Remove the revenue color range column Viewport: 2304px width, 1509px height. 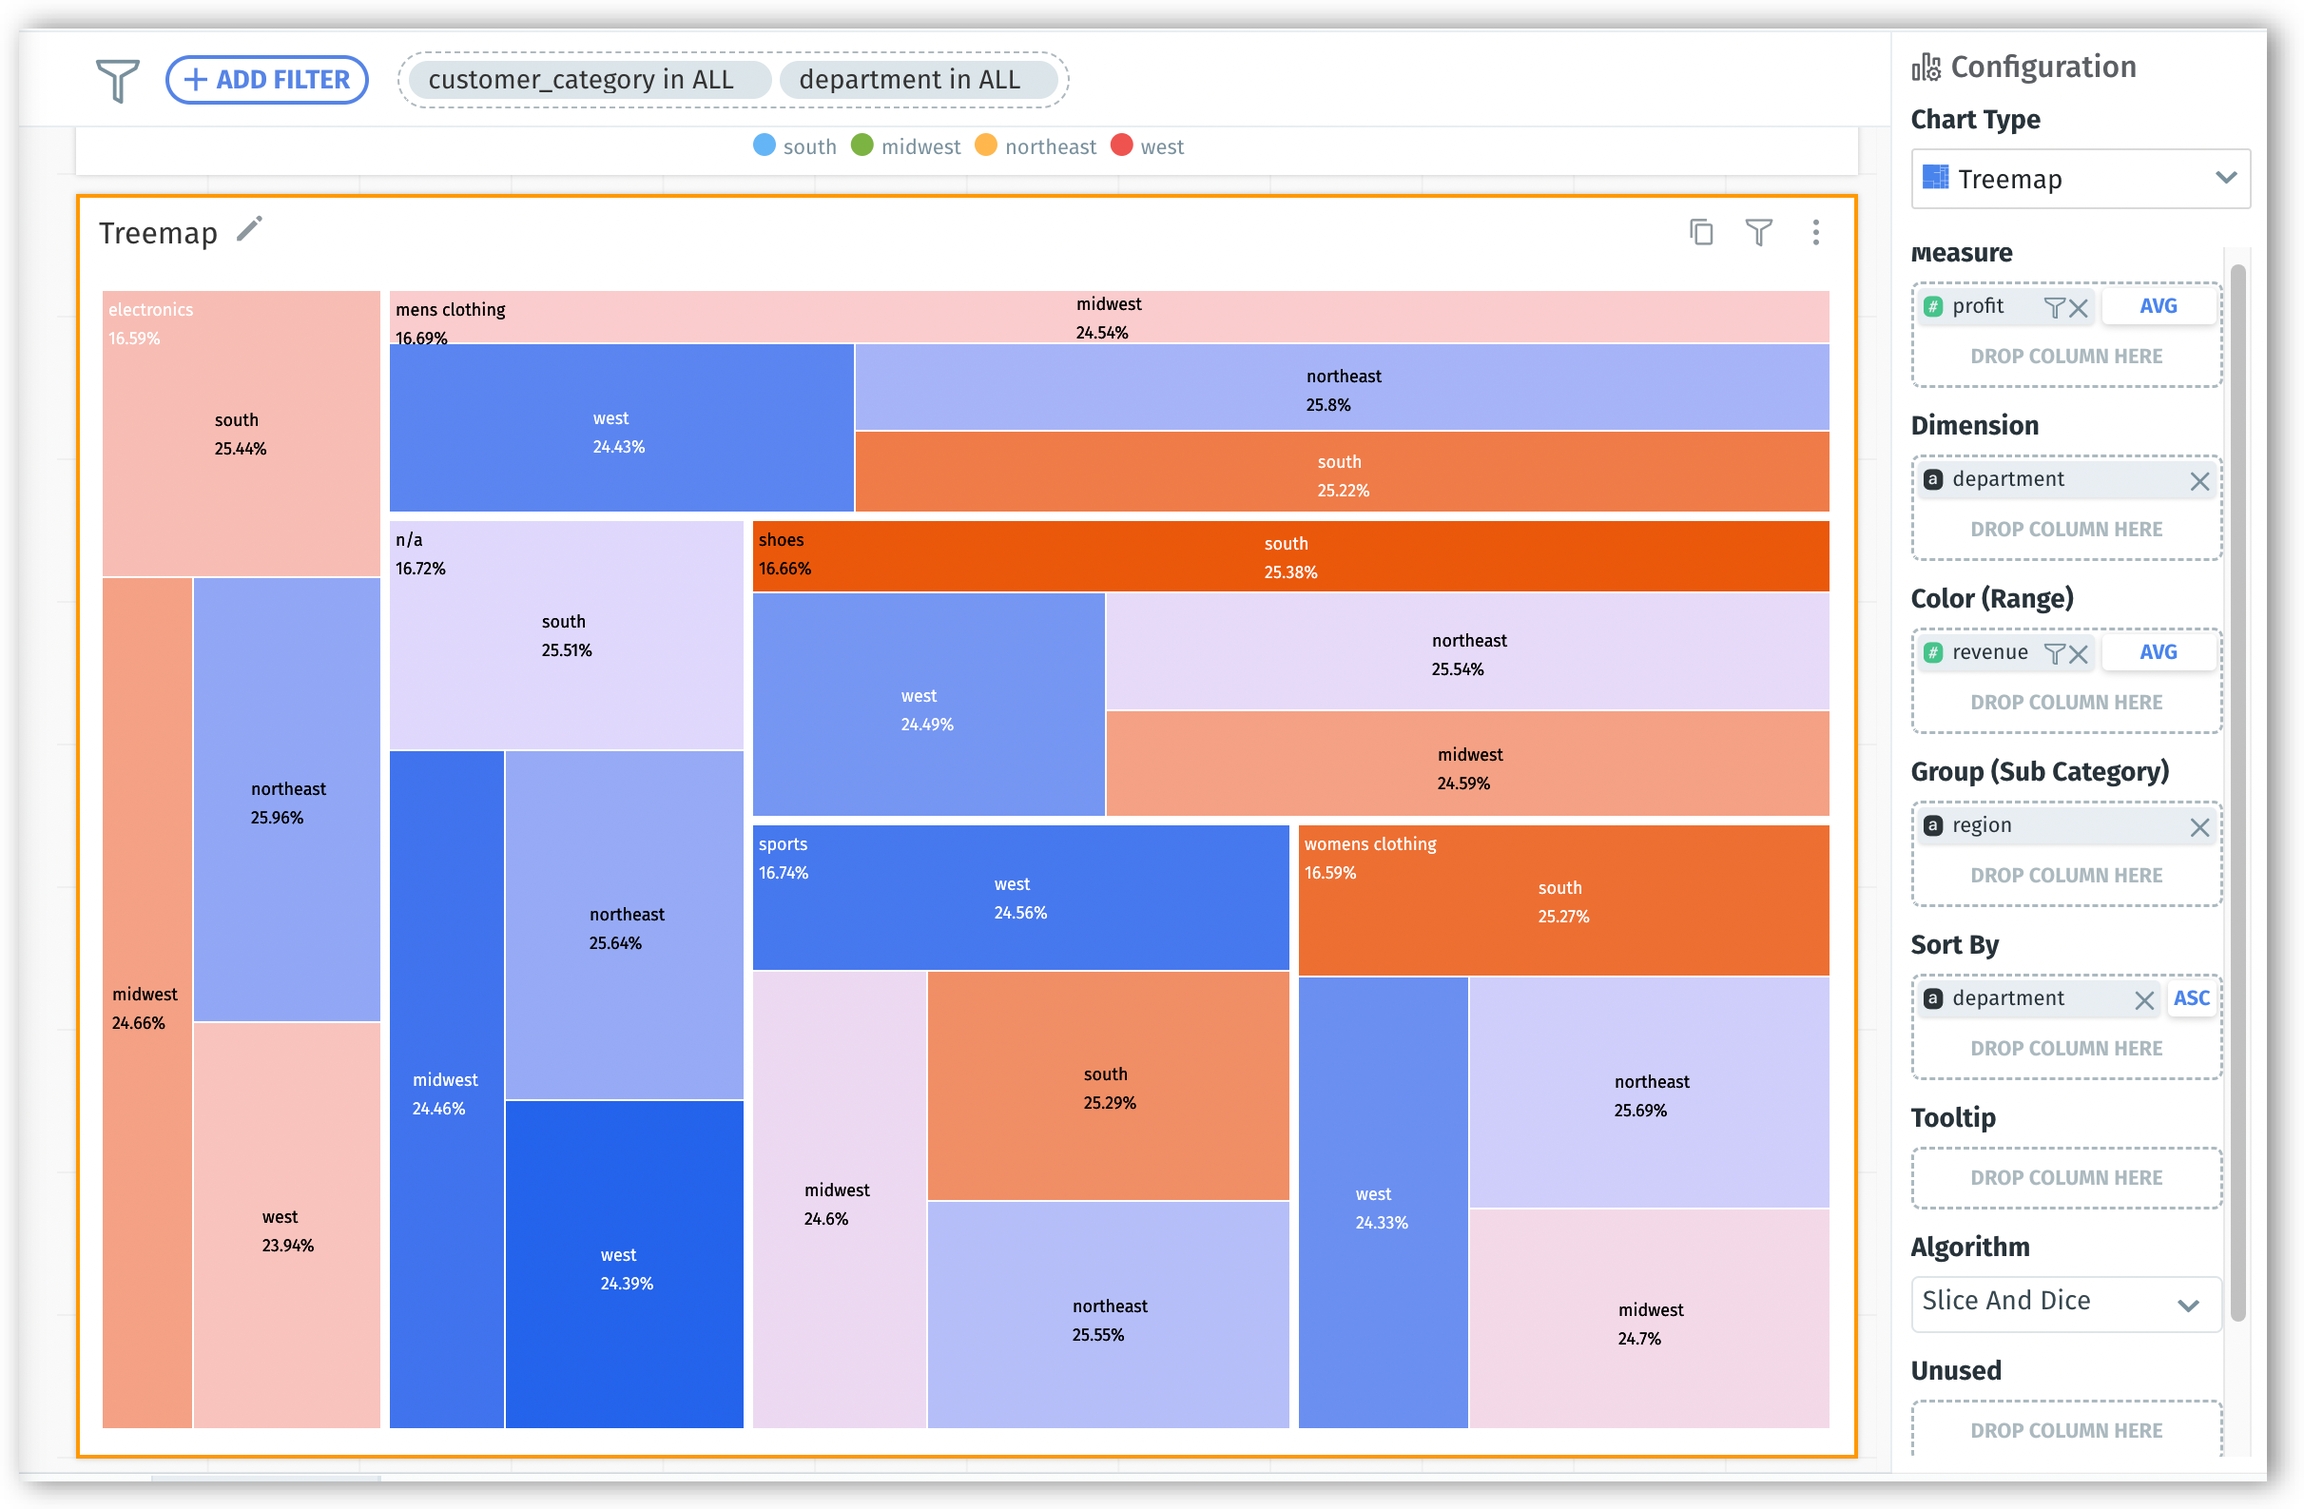point(2079,653)
